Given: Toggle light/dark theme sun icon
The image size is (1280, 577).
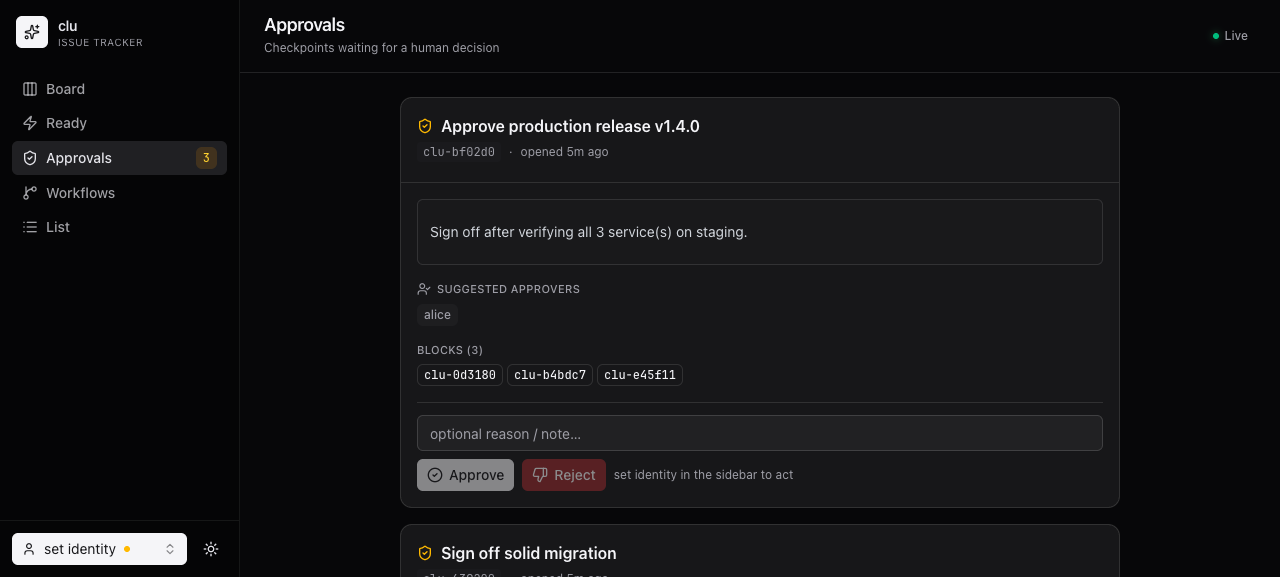Looking at the screenshot, I should 211,549.
